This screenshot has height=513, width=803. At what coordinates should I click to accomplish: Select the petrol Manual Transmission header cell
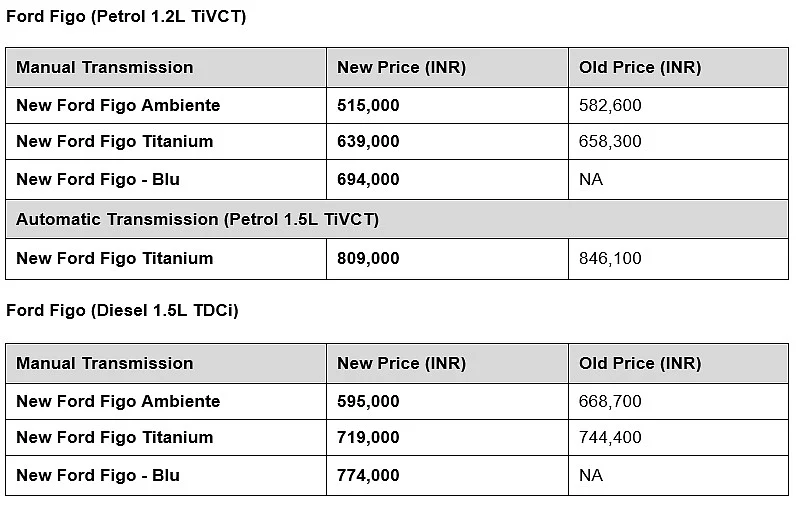pos(166,68)
